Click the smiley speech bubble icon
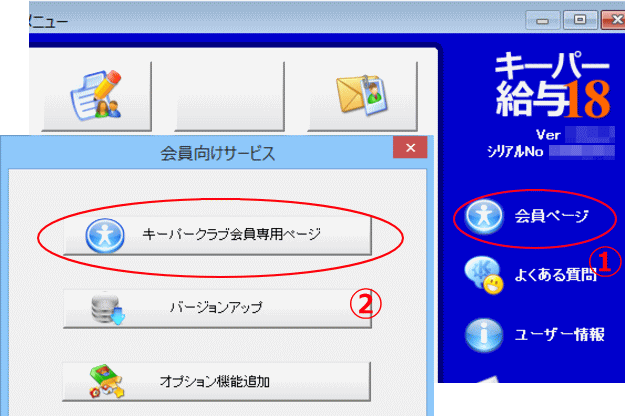Screen dimensions: 625x416 (x=483, y=276)
